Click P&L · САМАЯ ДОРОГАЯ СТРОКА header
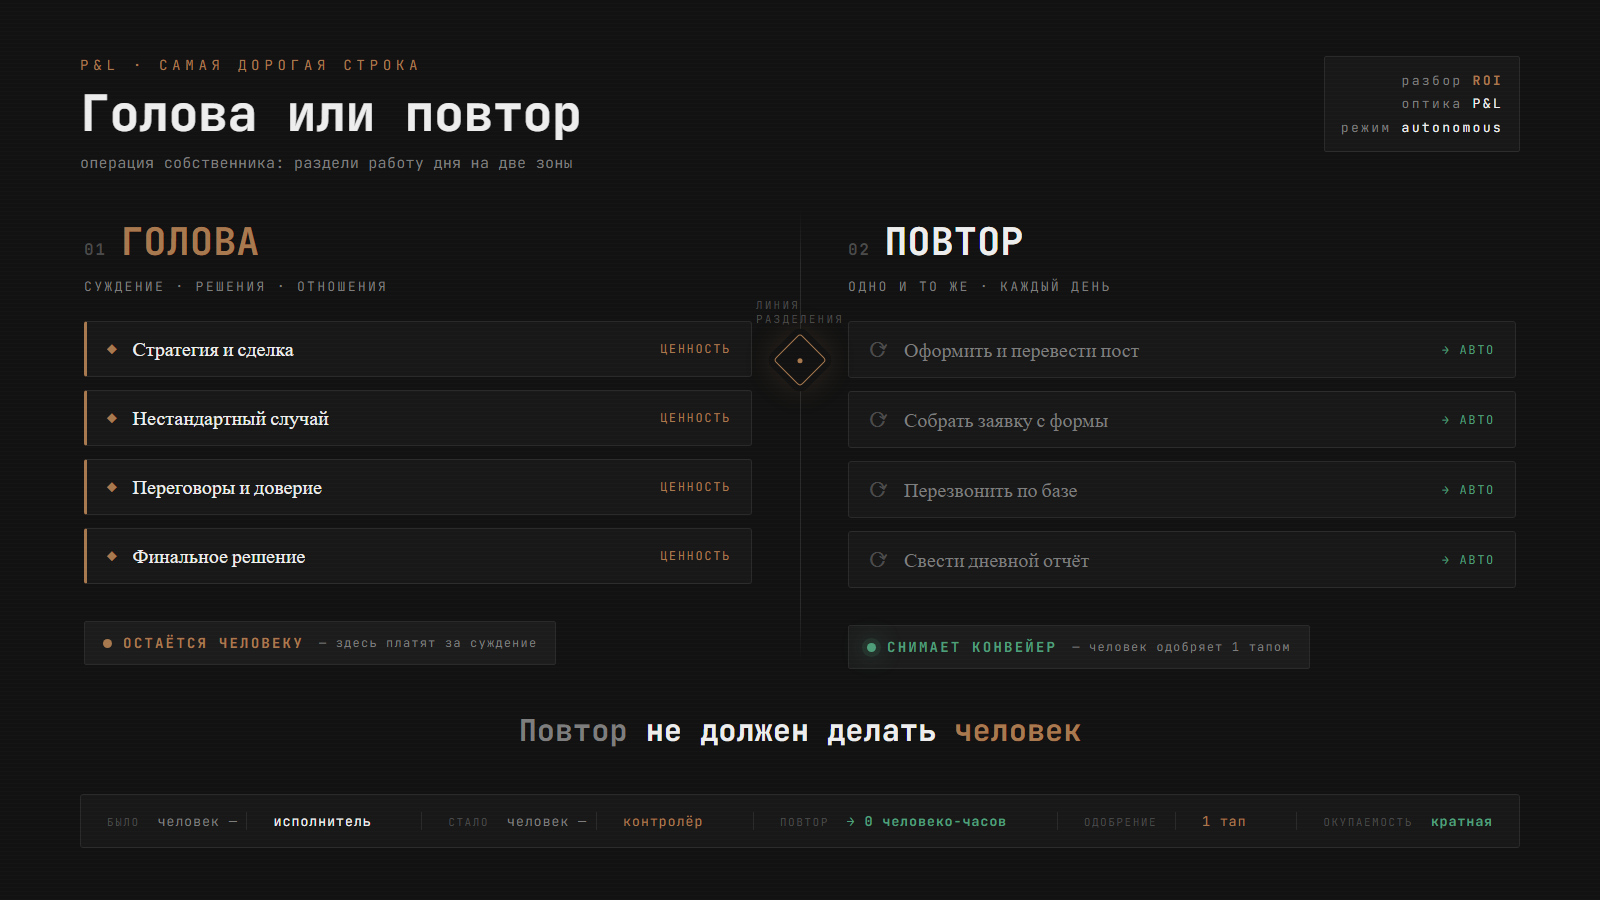 pyautogui.click(x=250, y=66)
